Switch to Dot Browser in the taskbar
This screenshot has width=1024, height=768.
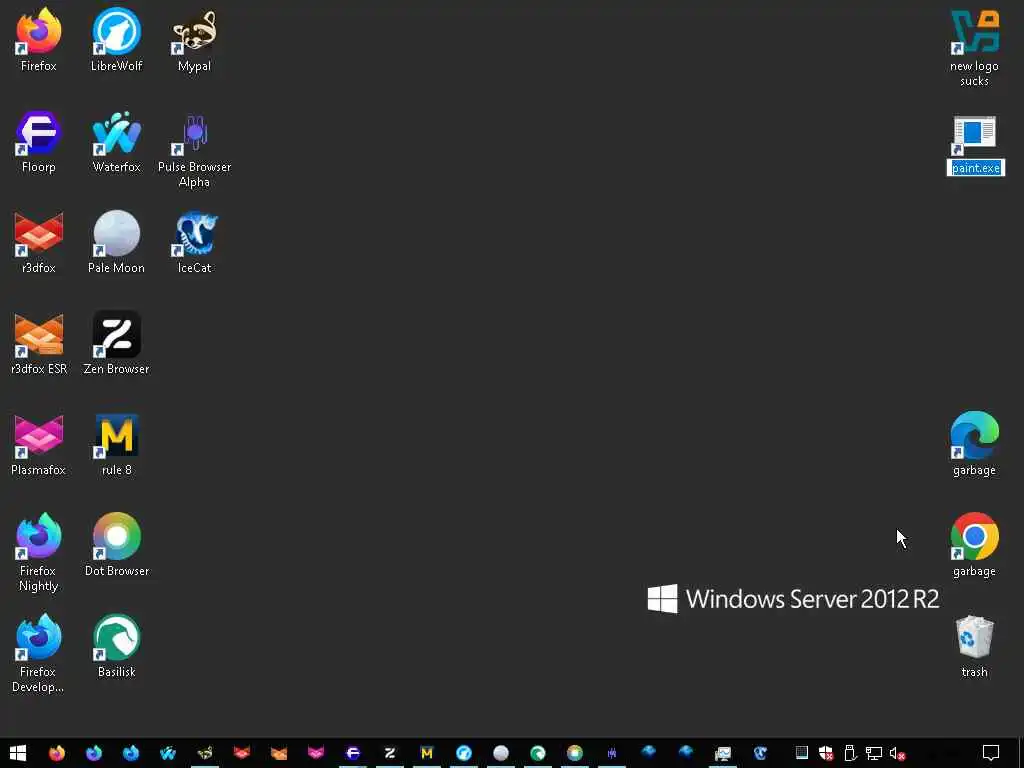575,753
